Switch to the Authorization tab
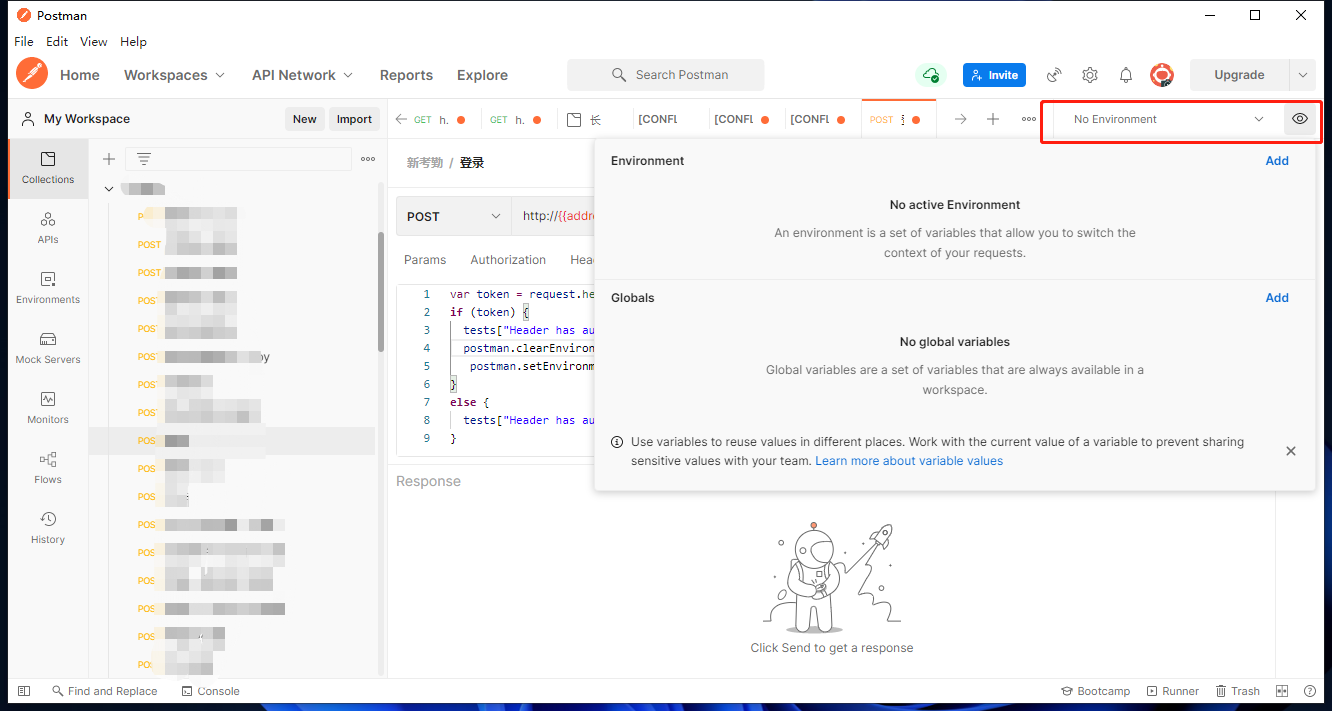This screenshot has width=1332, height=711. click(x=508, y=259)
